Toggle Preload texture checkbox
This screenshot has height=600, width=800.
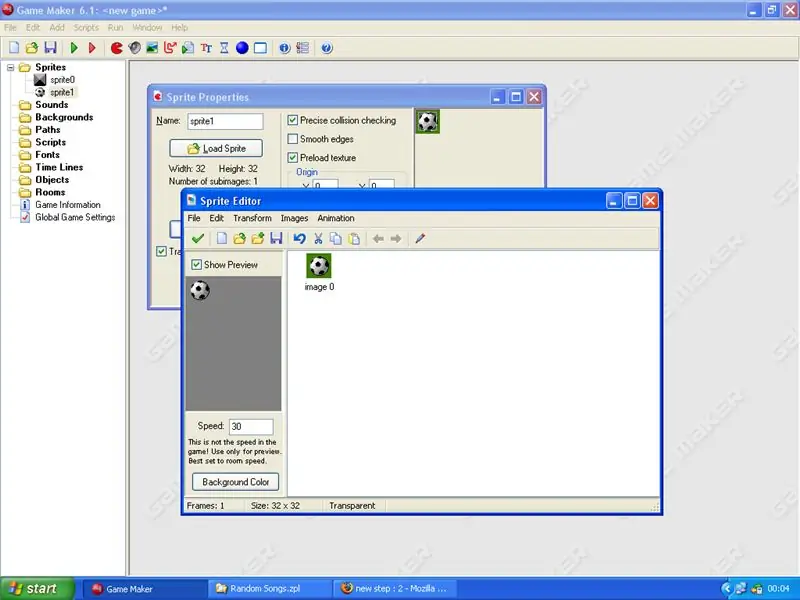(x=292, y=158)
